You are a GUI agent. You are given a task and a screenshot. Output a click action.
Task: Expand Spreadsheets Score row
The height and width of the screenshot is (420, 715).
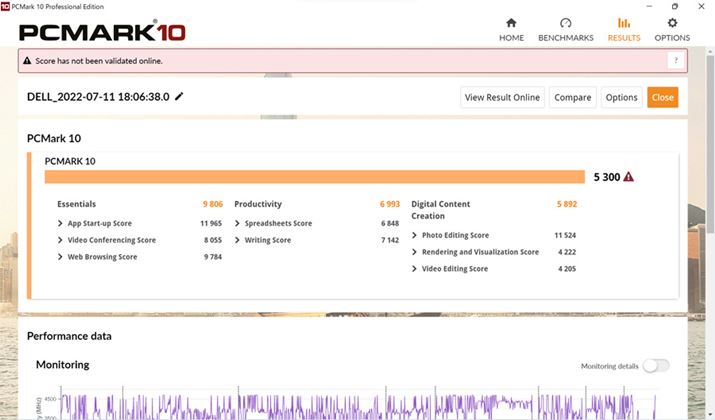tap(238, 223)
